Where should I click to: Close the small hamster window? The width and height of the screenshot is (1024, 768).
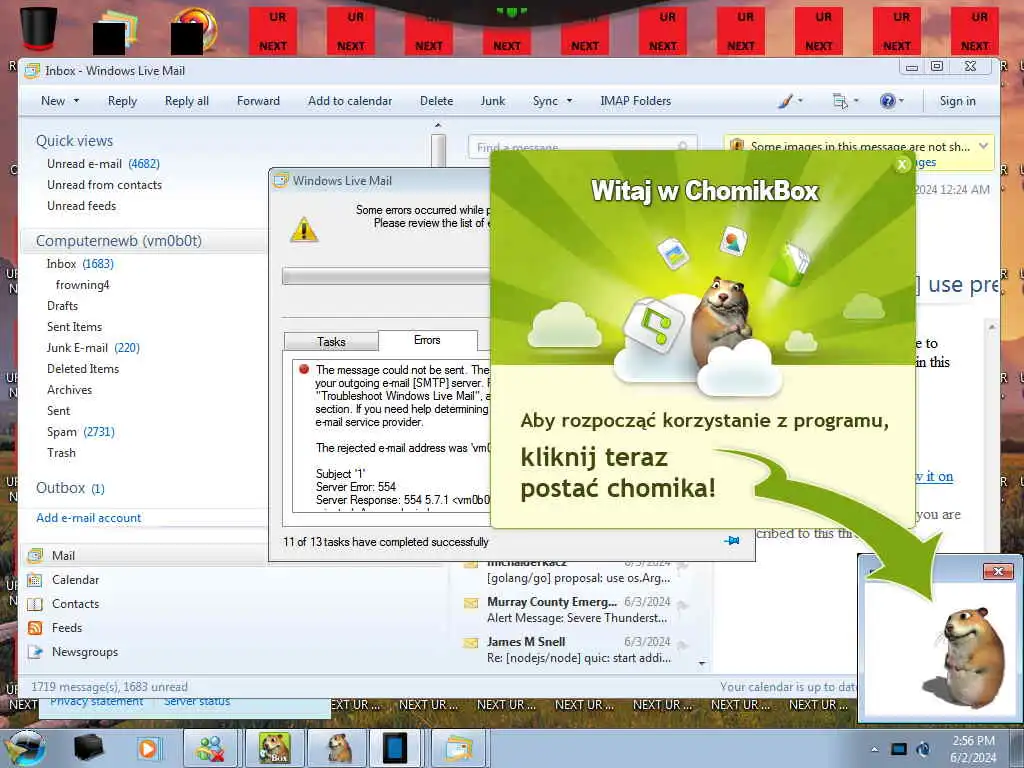(x=998, y=571)
